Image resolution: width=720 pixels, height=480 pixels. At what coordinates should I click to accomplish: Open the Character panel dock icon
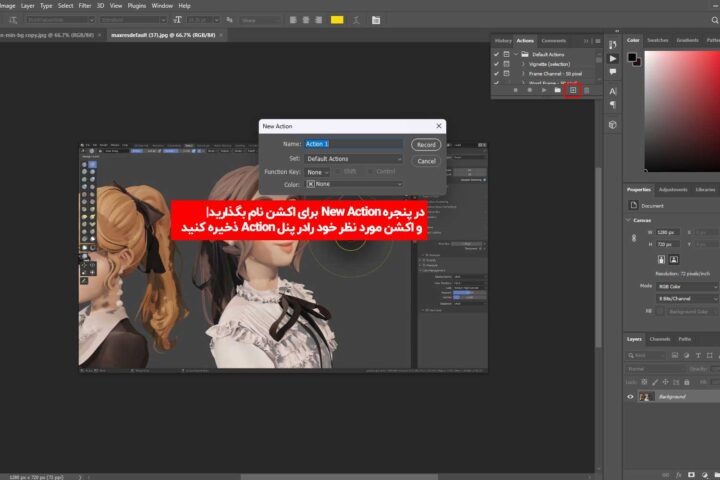tap(613, 91)
